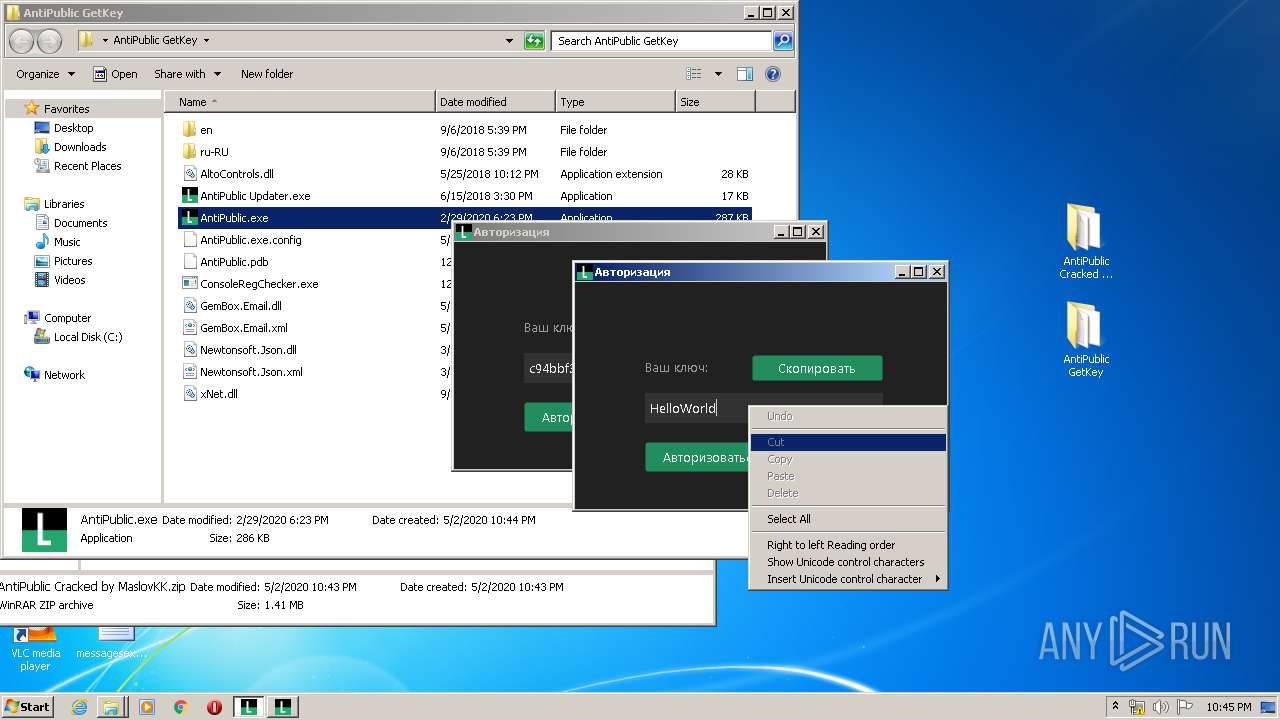
Task: Open Desktop in navigation pane
Action: click(x=73, y=128)
